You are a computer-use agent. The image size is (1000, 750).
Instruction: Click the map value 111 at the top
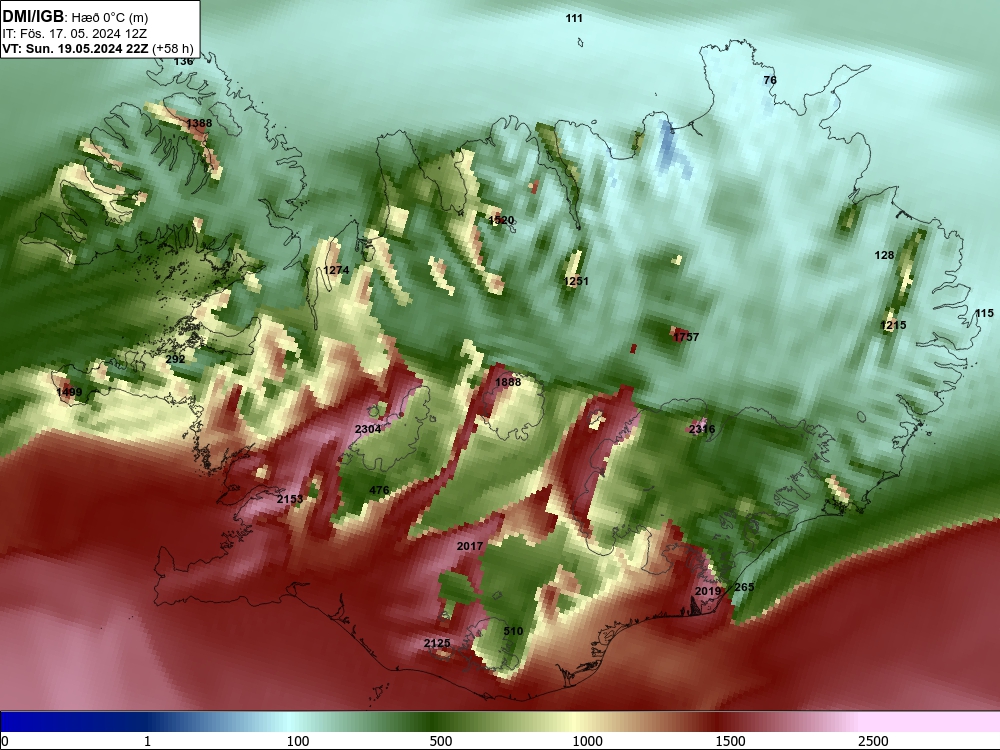tap(574, 18)
